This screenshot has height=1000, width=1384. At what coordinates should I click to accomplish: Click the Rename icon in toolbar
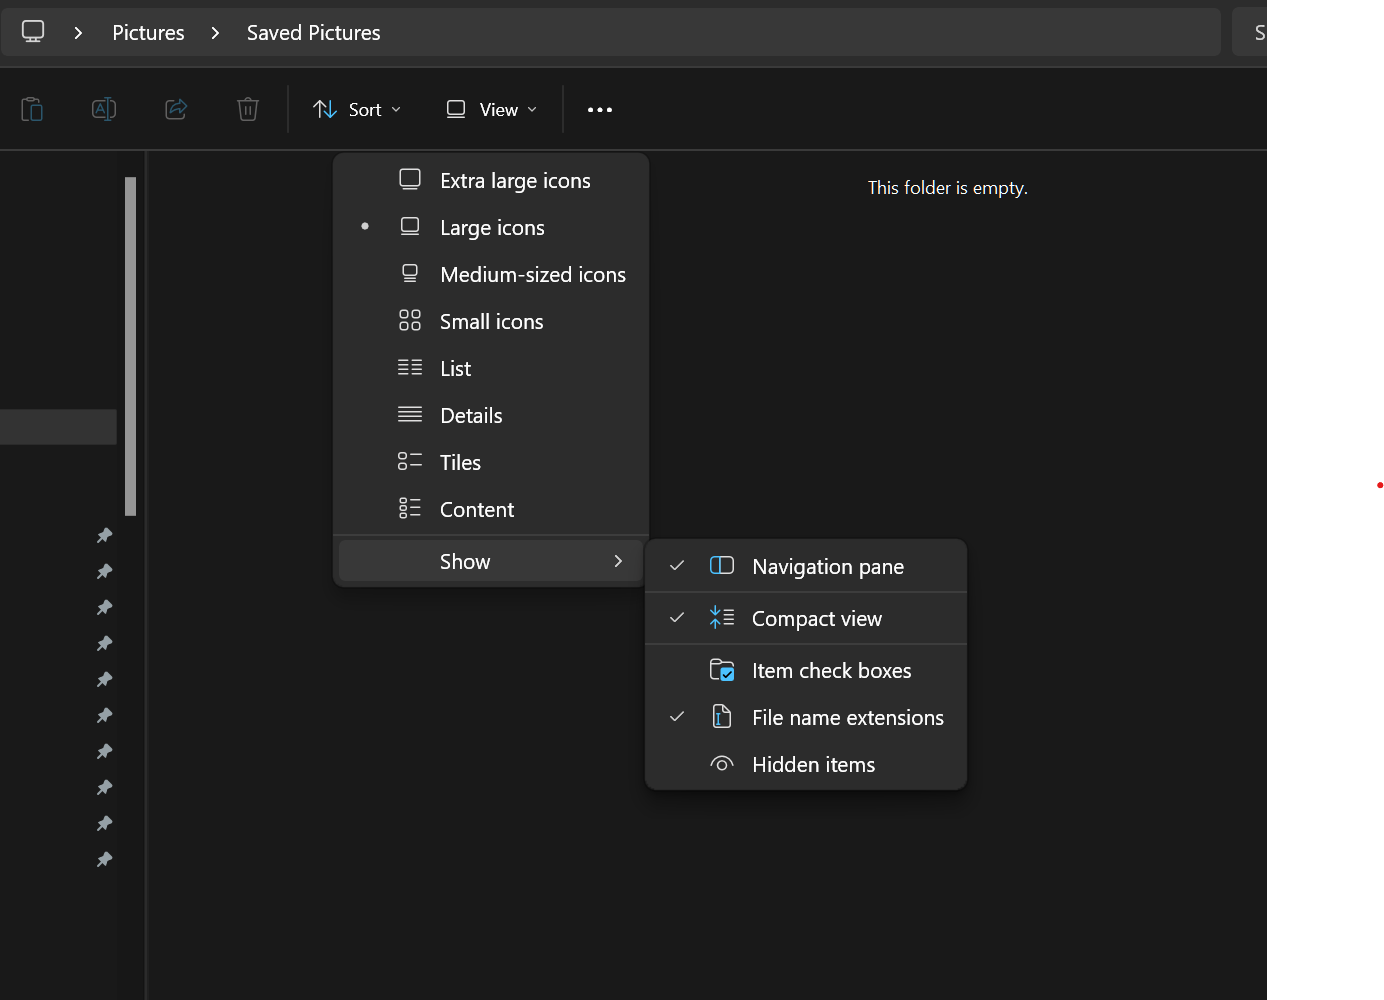click(x=104, y=109)
